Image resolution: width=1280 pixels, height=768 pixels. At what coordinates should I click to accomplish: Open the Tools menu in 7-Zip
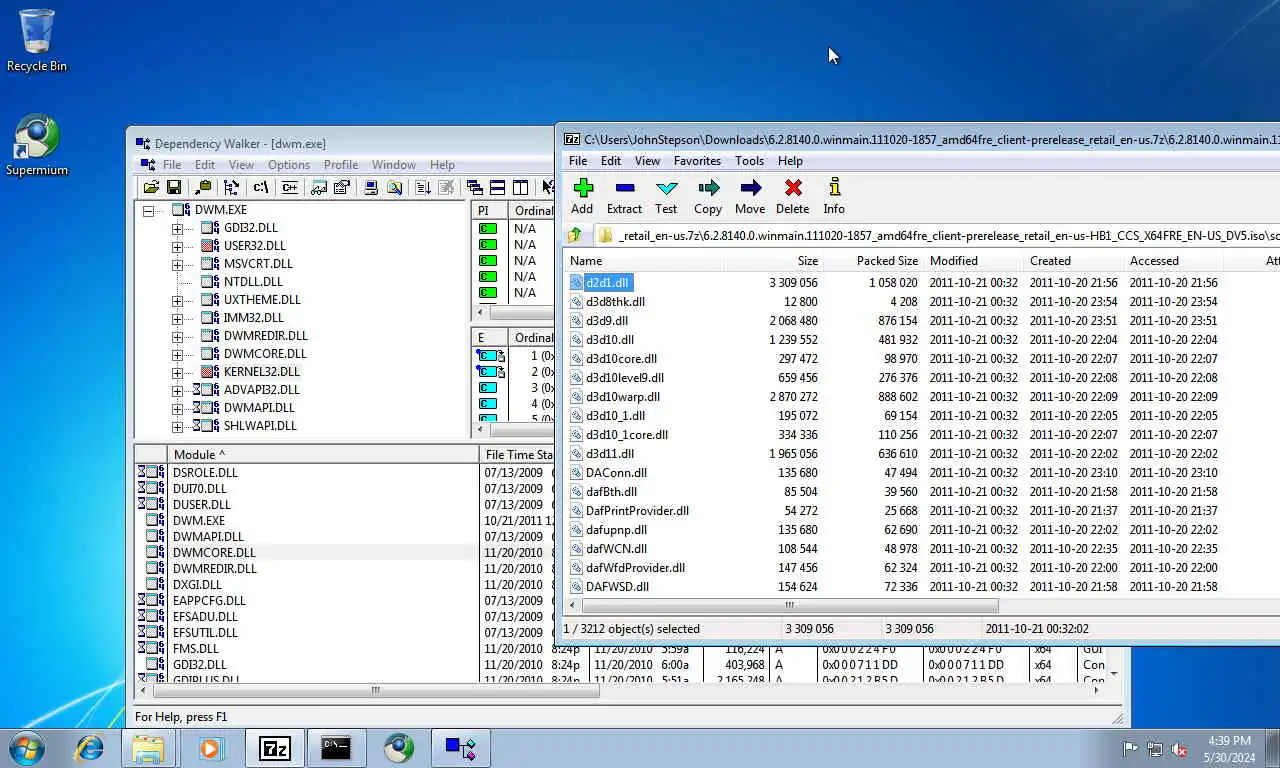(x=749, y=161)
